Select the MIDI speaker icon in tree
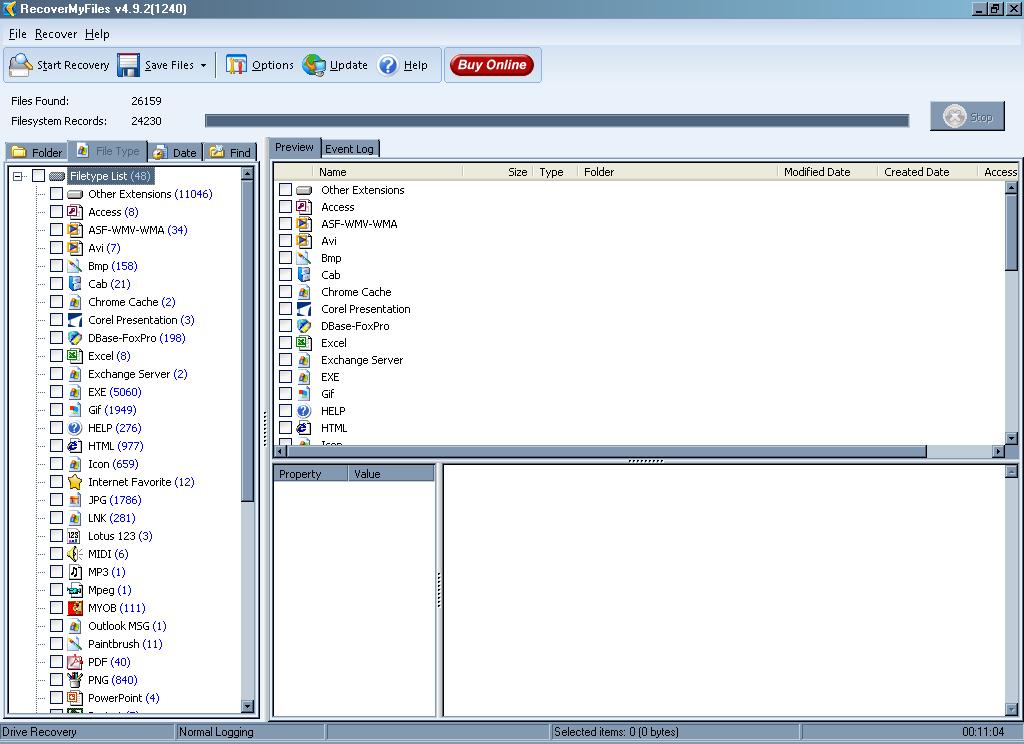The image size is (1024, 744). 75,554
